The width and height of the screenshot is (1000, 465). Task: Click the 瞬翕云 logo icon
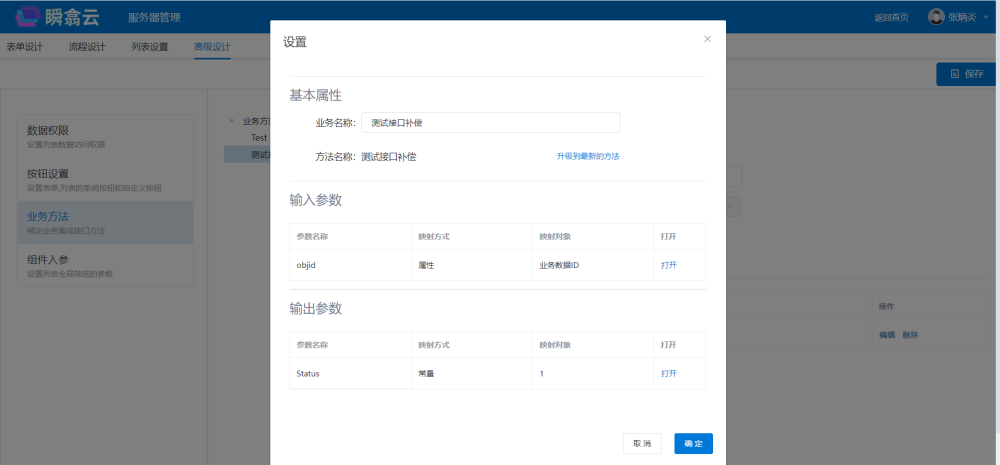click(28, 16)
